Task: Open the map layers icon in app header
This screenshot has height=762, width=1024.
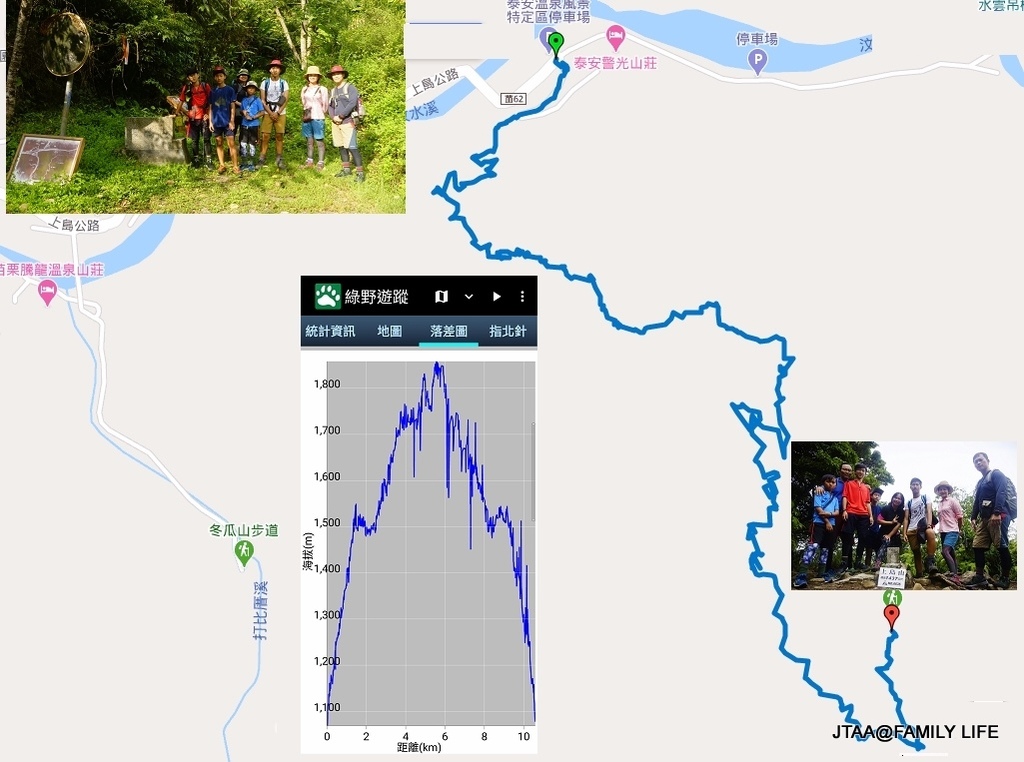Action: pyautogui.click(x=441, y=296)
